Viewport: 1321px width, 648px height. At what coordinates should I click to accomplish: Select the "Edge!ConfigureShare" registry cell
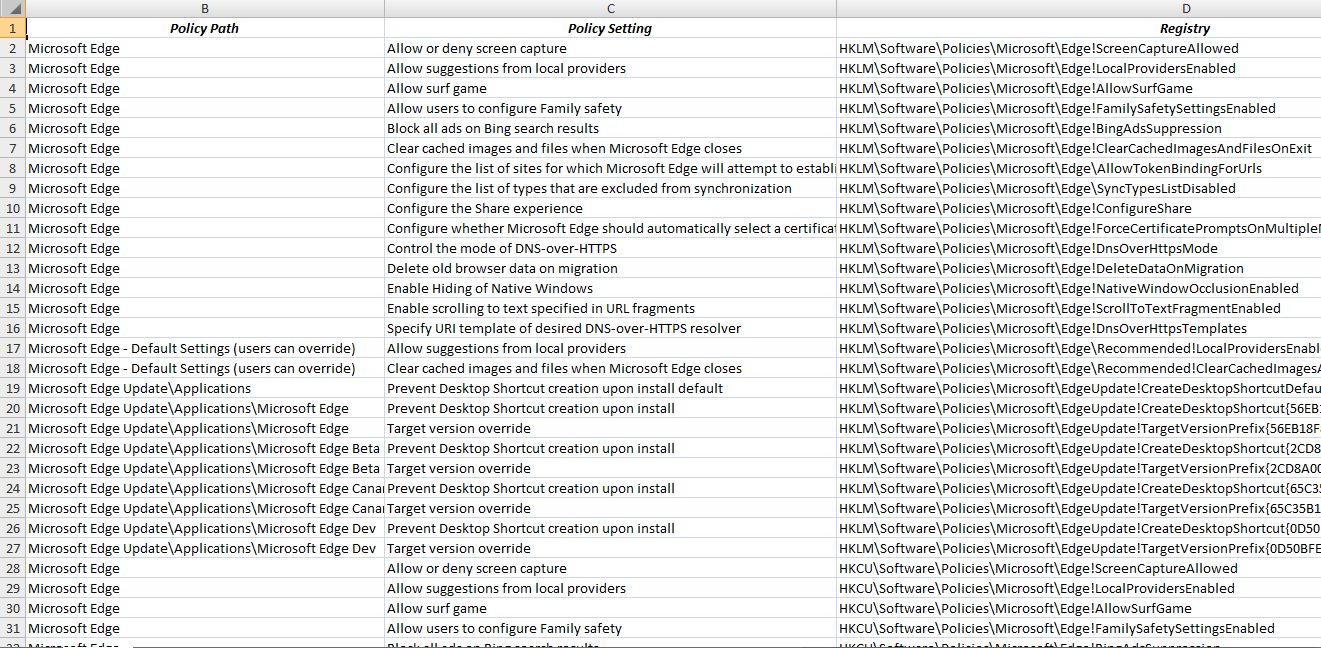click(x=1079, y=208)
